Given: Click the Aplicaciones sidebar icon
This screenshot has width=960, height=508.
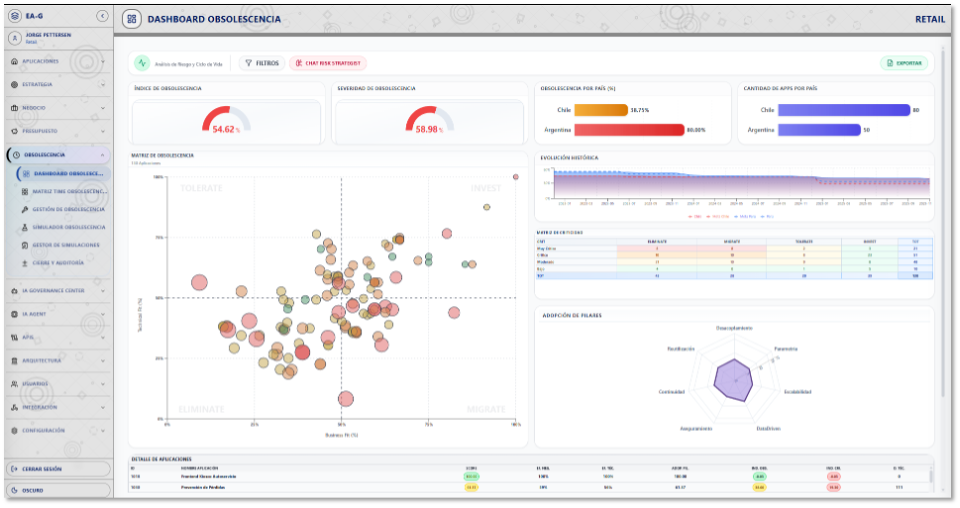Looking at the screenshot, I should click(x=14, y=61).
